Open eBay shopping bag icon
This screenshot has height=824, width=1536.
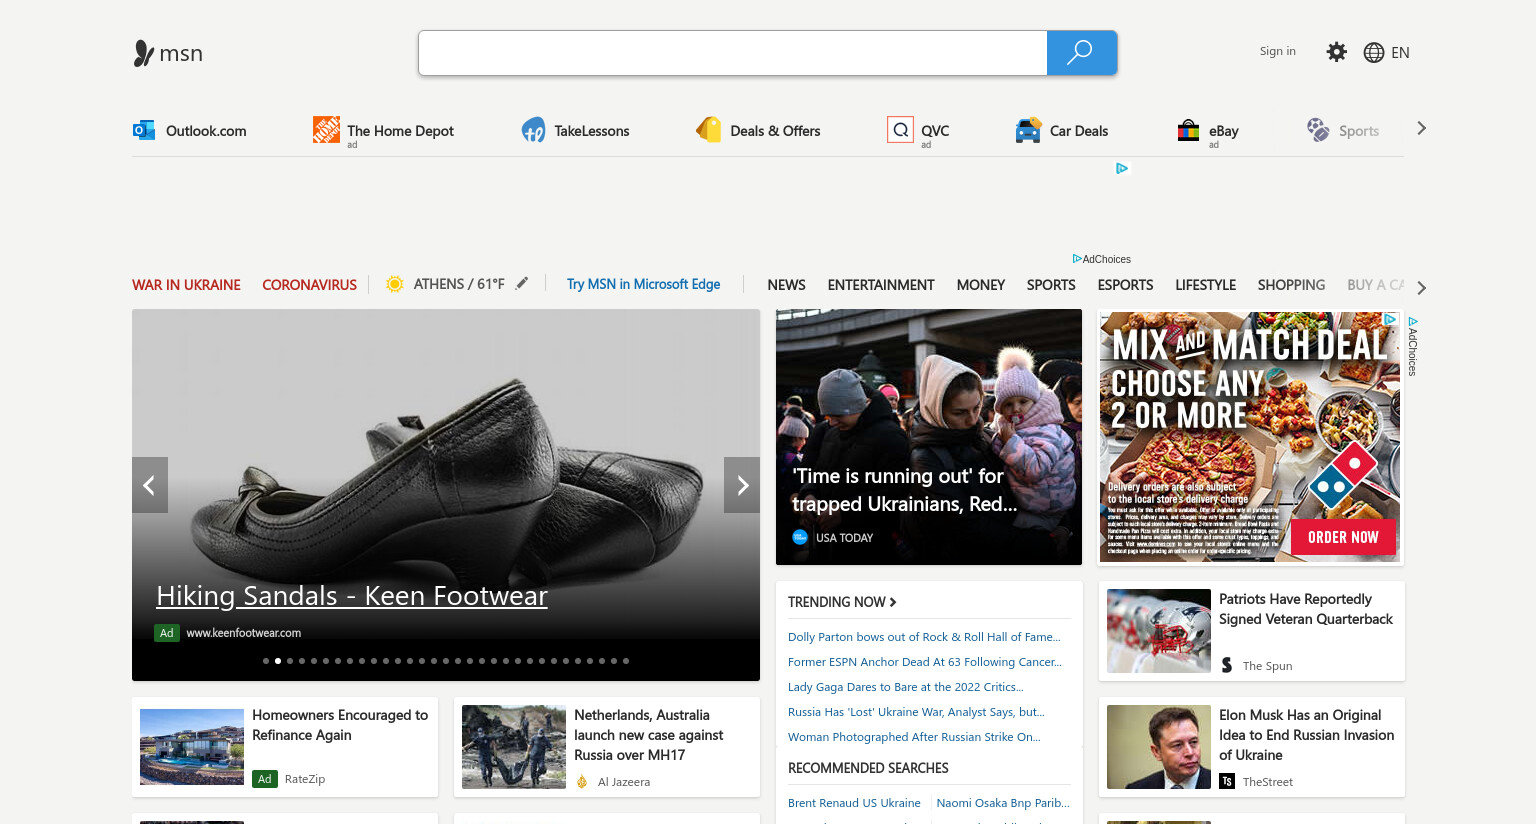pos(1188,130)
